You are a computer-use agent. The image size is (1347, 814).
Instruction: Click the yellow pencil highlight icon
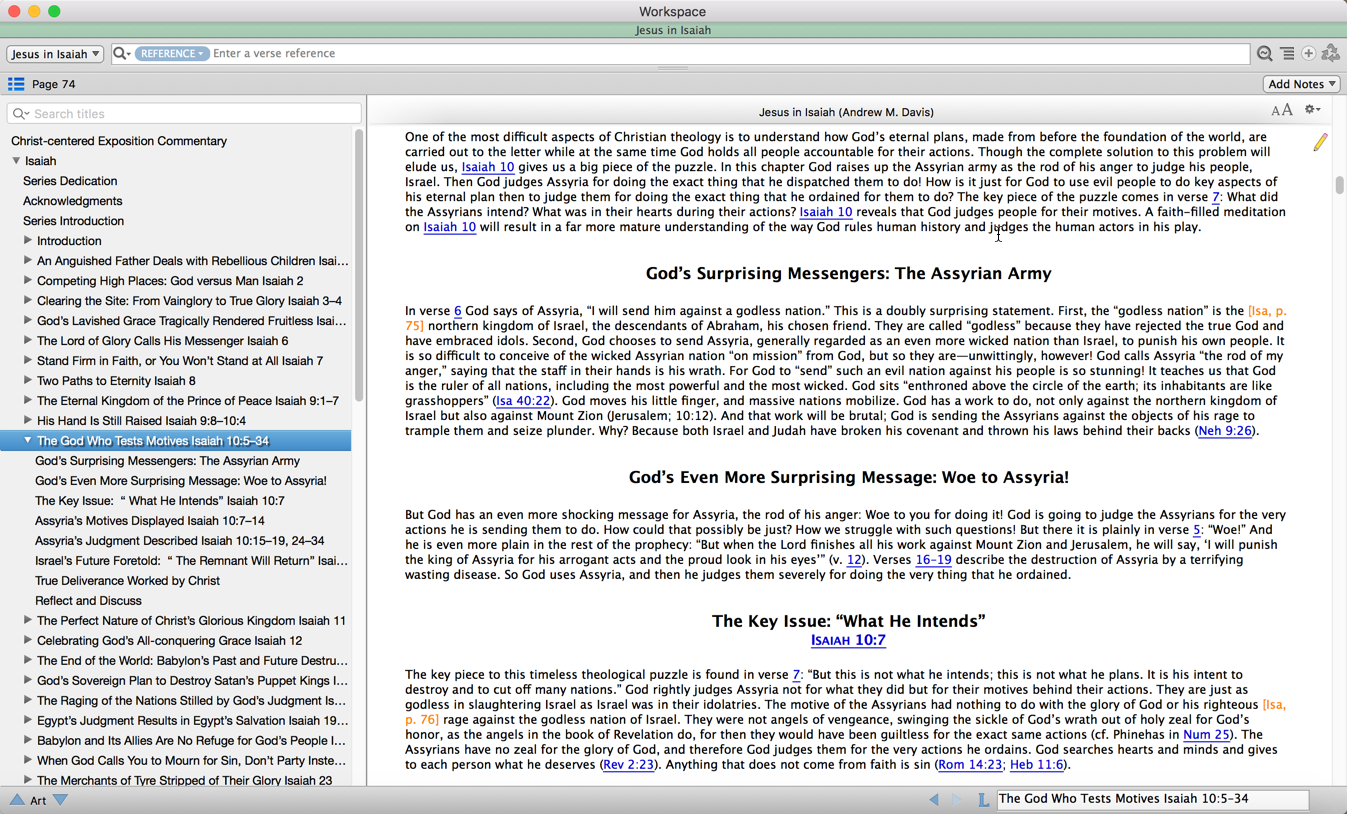pos(1320,143)
